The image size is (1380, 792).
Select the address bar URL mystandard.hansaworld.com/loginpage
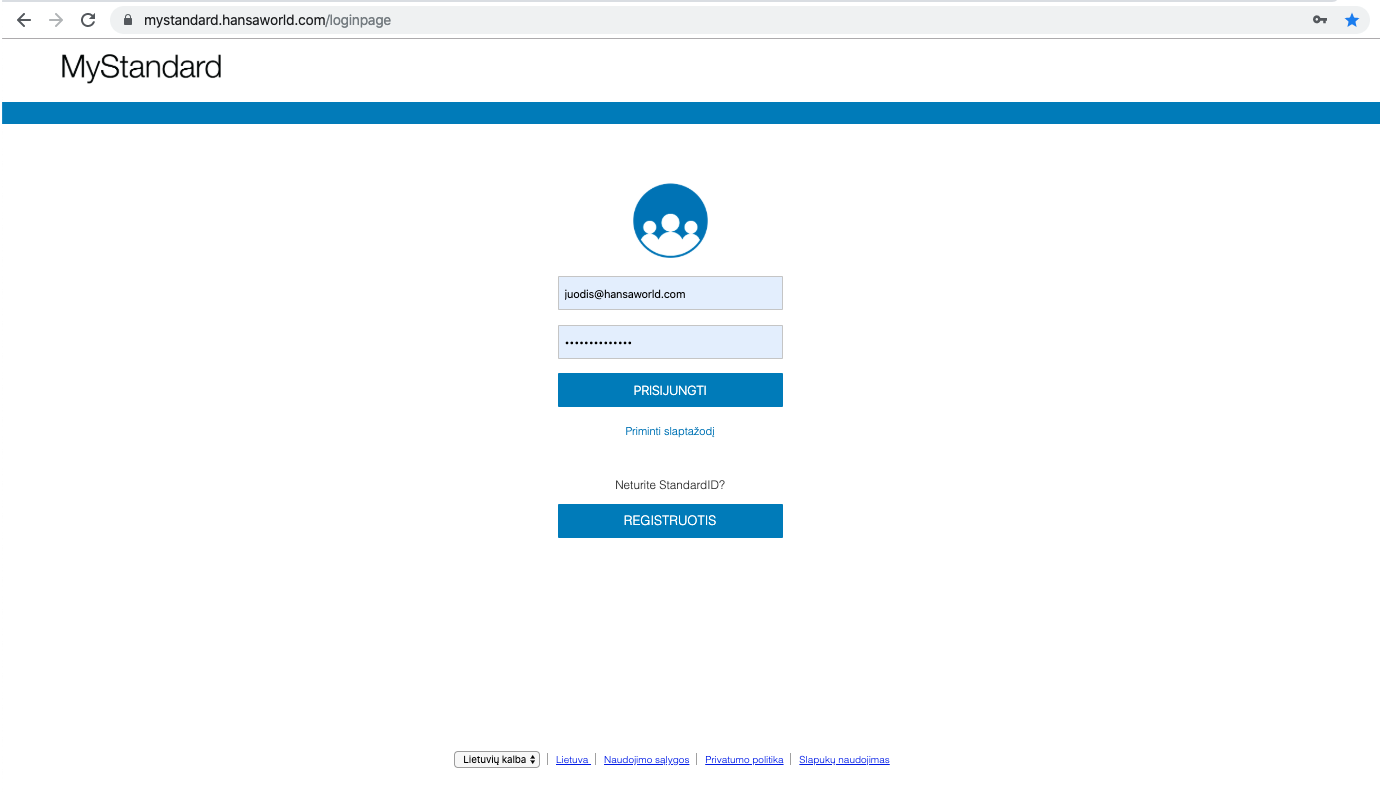click(x=267, y=20)
